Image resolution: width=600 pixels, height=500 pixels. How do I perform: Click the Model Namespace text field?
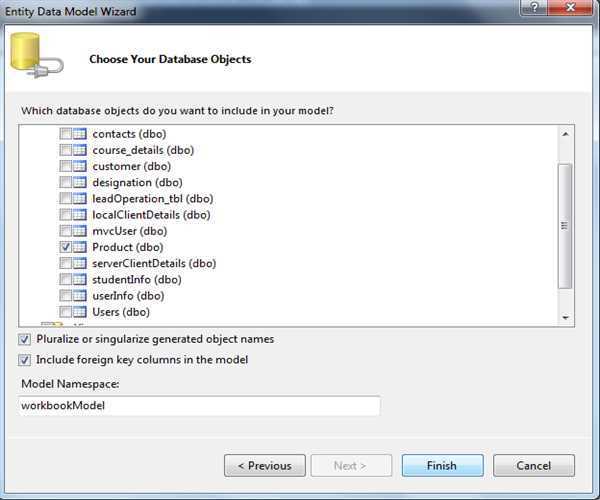pyautogui.click(x=199, y=406)
